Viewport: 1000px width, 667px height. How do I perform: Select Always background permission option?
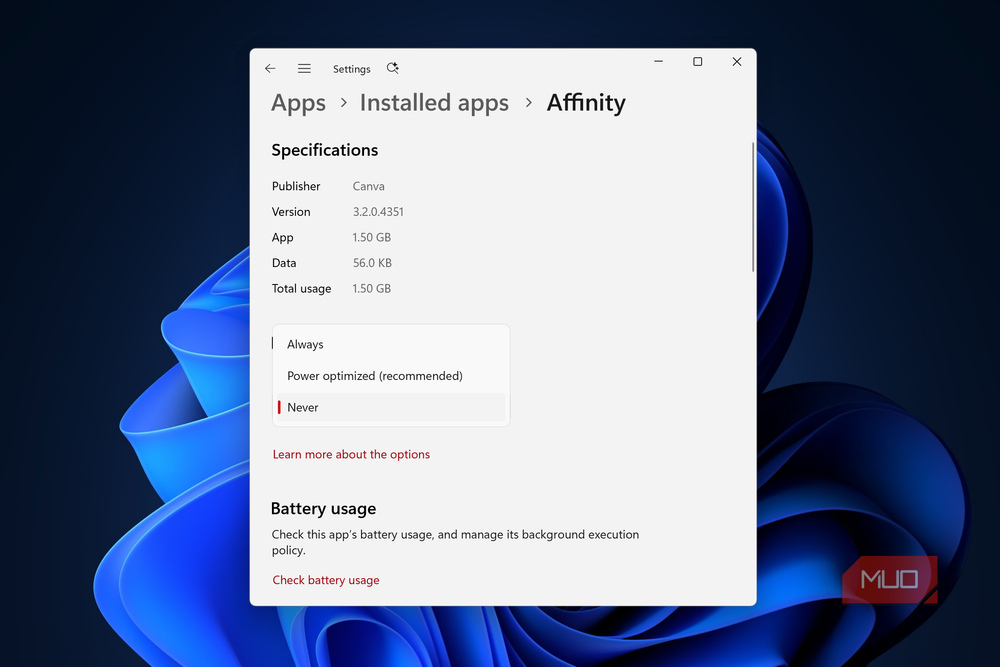pyautogui.click(x=391, y=344)
